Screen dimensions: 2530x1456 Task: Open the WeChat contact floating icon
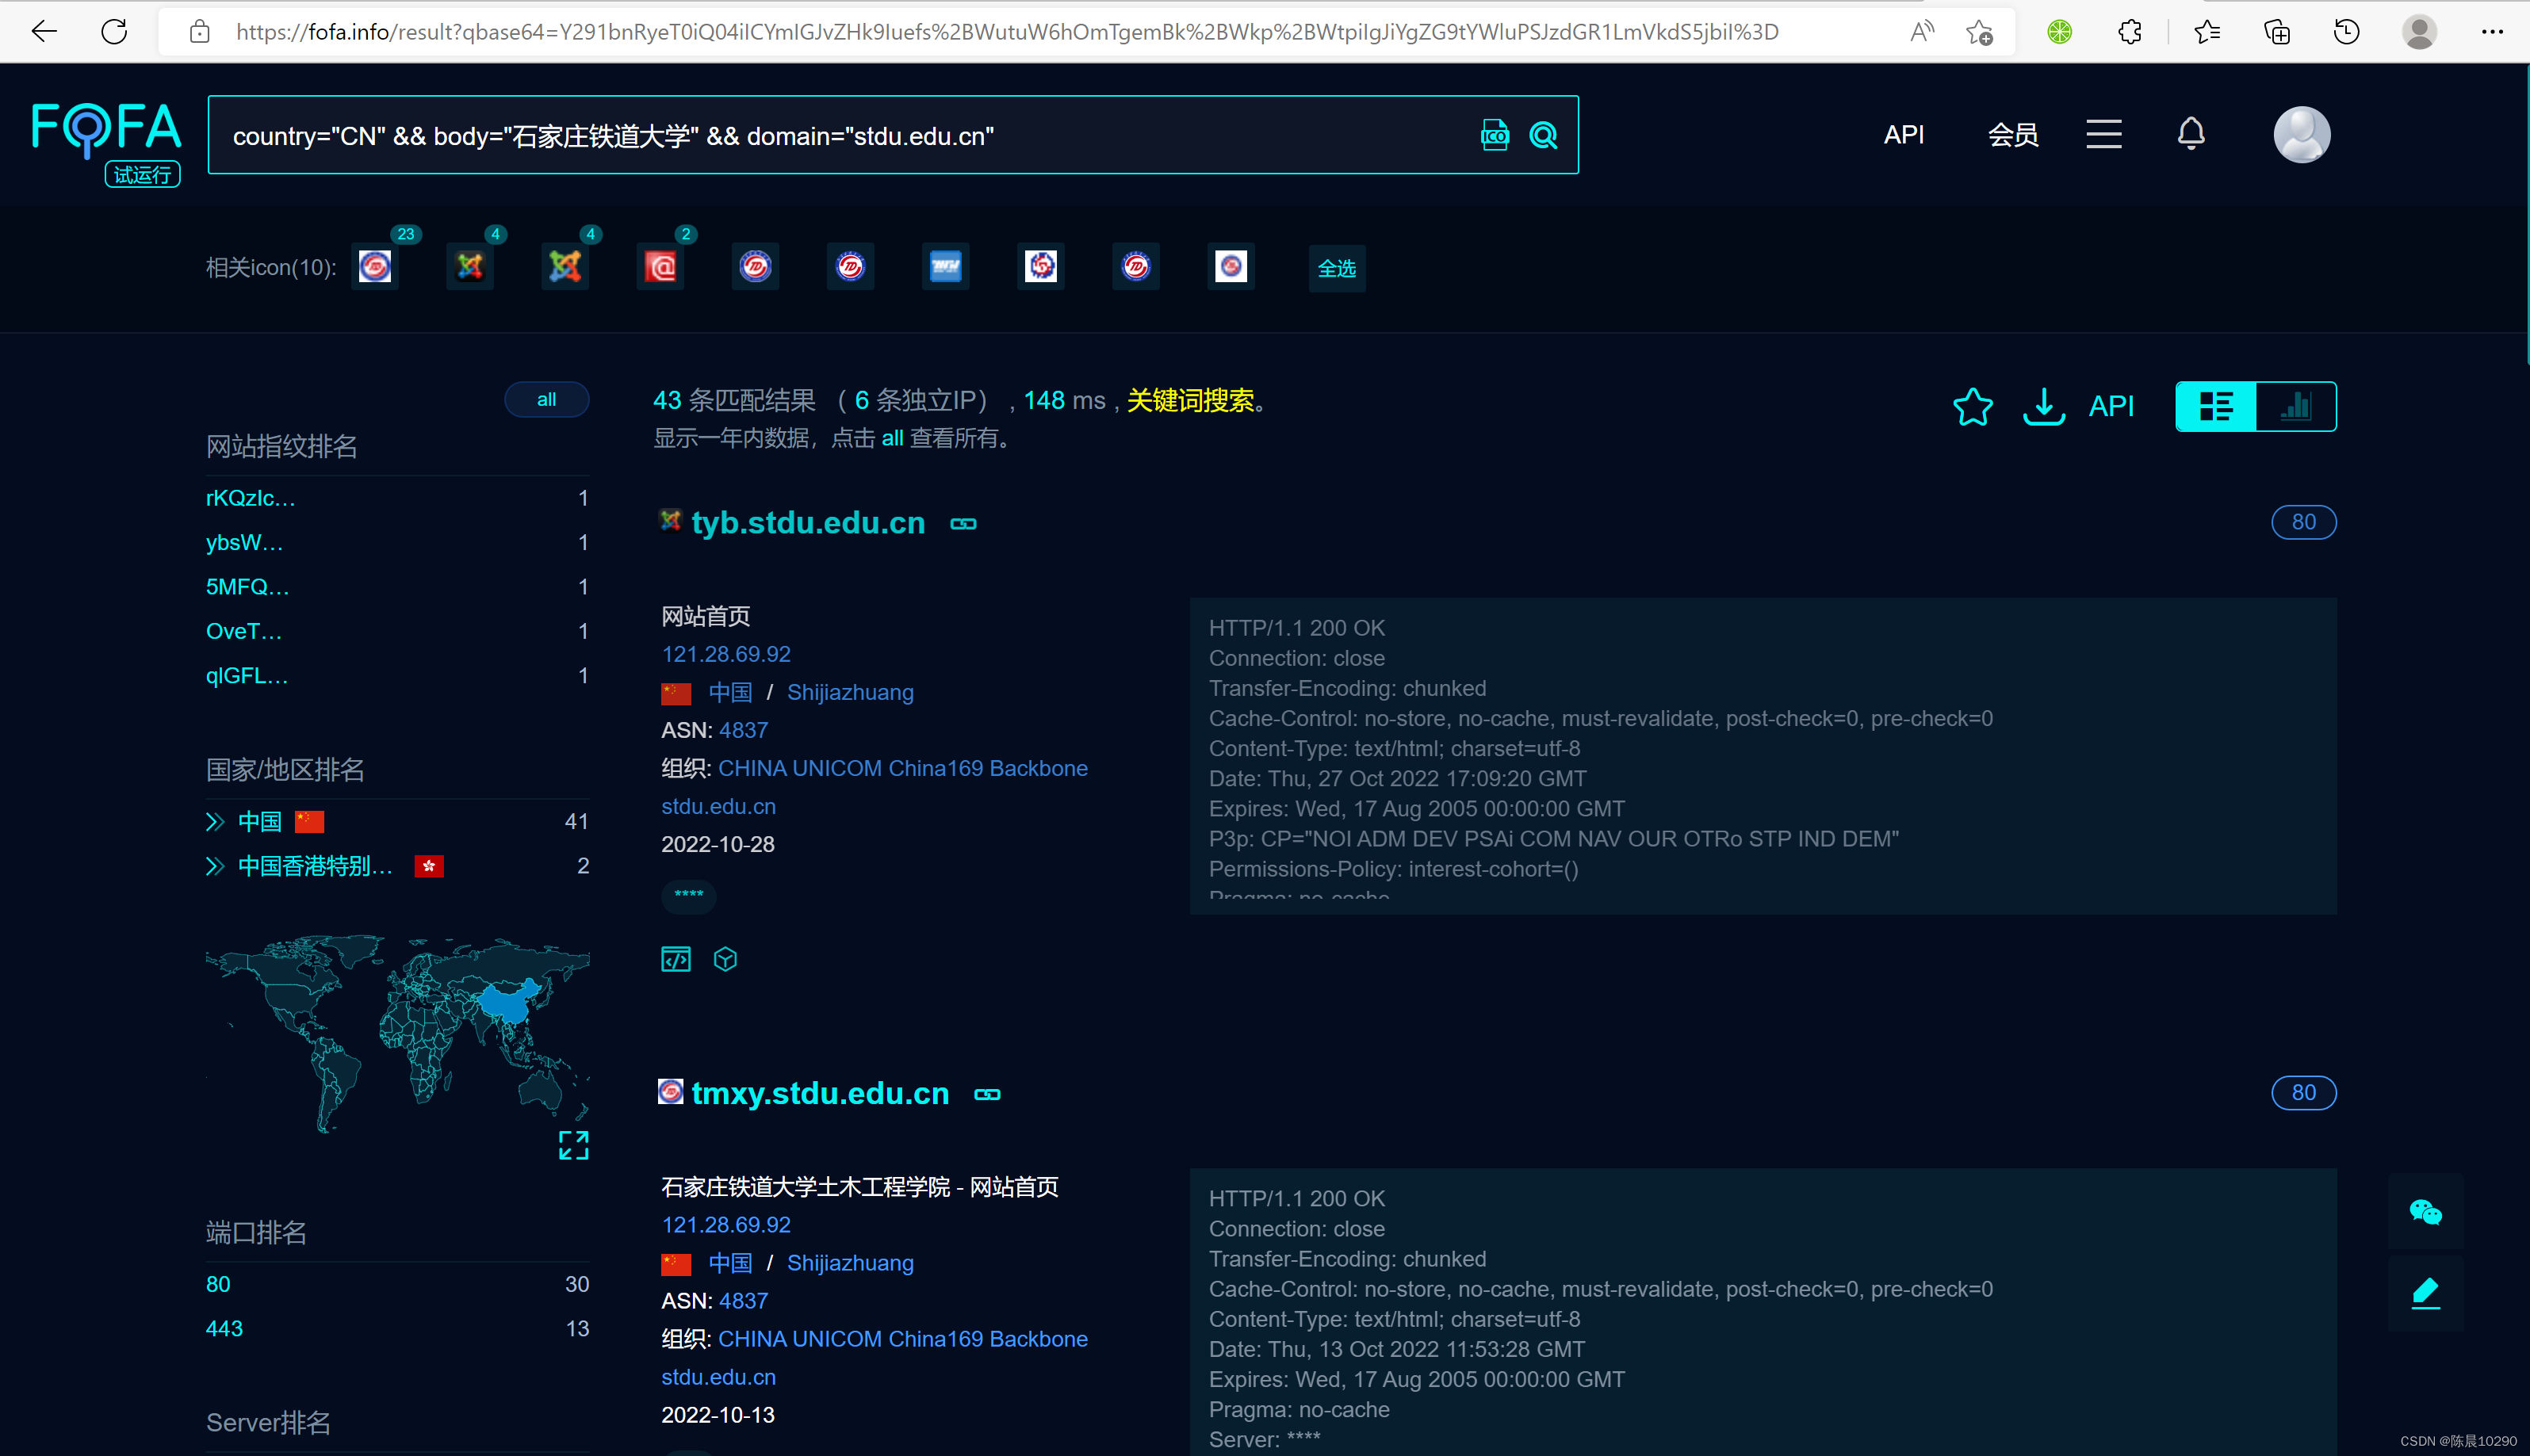point(2425,1212)
